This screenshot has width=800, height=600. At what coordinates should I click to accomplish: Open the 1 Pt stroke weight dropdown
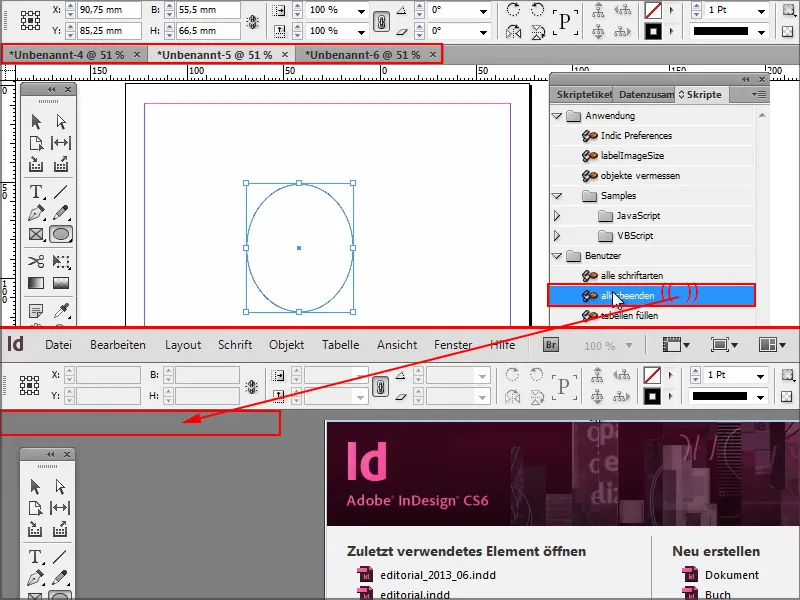click(x=762, y=12)
